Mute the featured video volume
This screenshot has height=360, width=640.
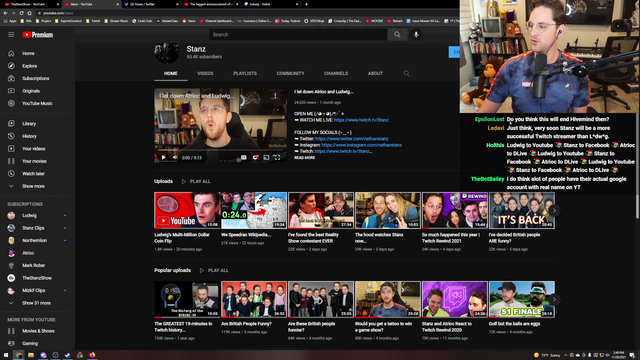pos(175,158)
